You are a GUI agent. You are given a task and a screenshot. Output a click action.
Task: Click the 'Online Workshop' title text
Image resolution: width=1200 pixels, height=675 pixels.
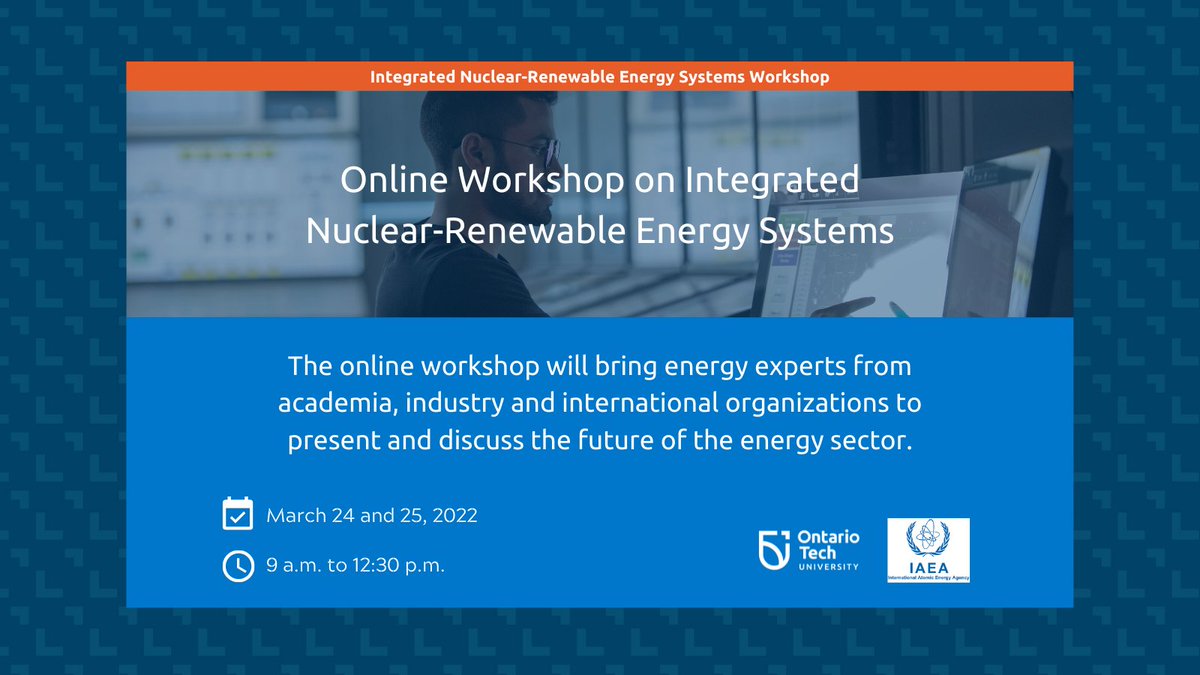[600, 205]
